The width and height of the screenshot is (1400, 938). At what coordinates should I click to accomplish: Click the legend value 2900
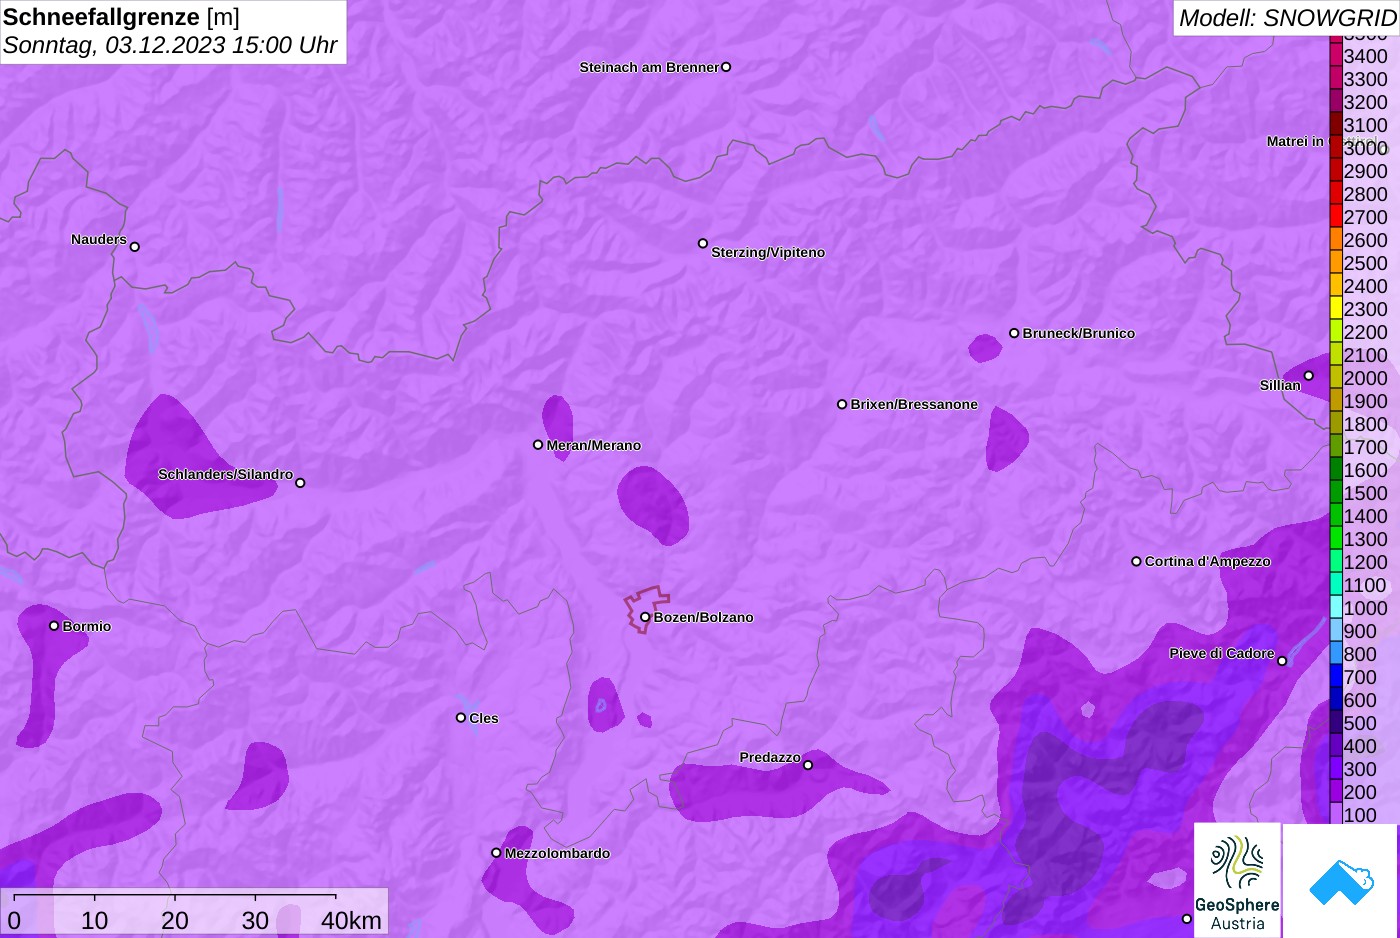coord(1366,171)
